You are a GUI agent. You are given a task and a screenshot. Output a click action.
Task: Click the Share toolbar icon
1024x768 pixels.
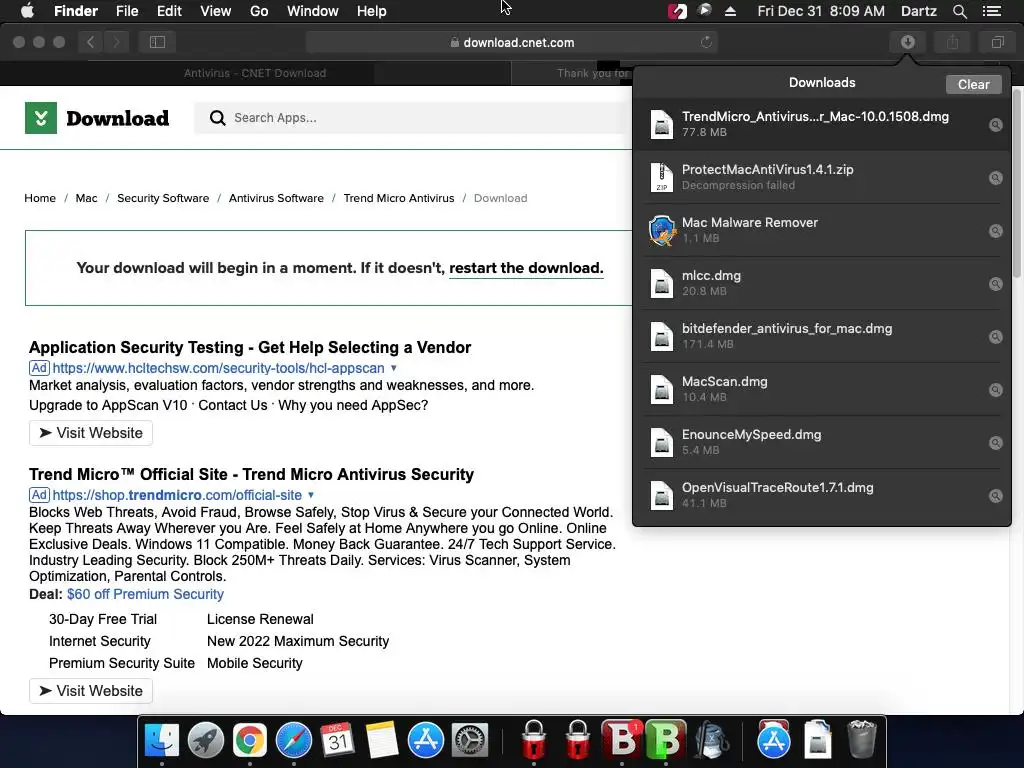(x=953, y=42)
